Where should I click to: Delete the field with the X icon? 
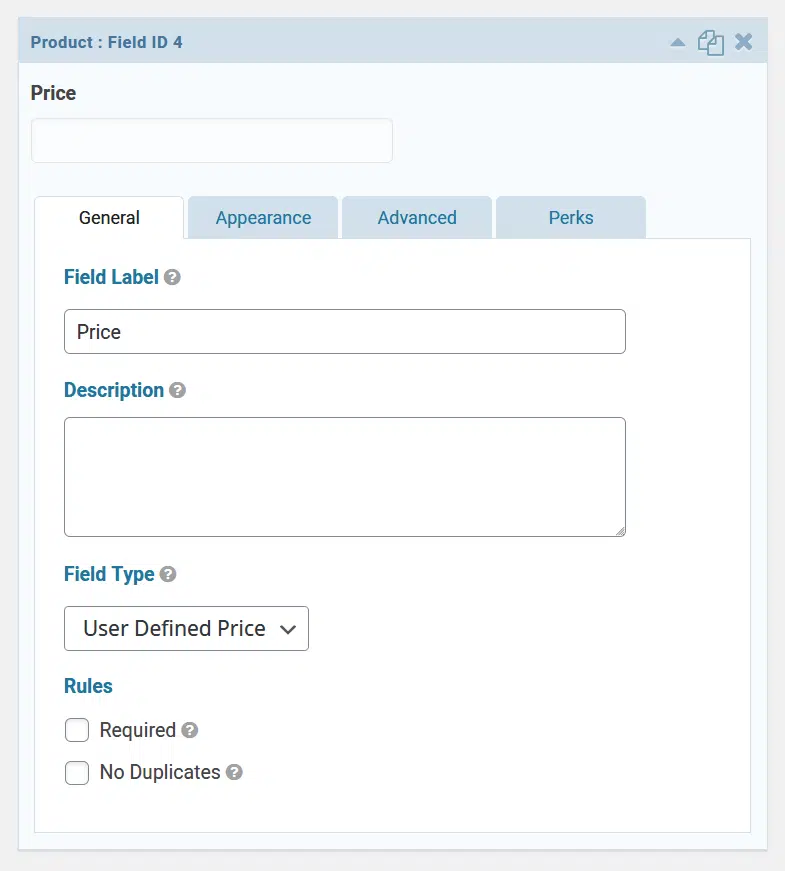pyautogui.click(x=743, y=42)
